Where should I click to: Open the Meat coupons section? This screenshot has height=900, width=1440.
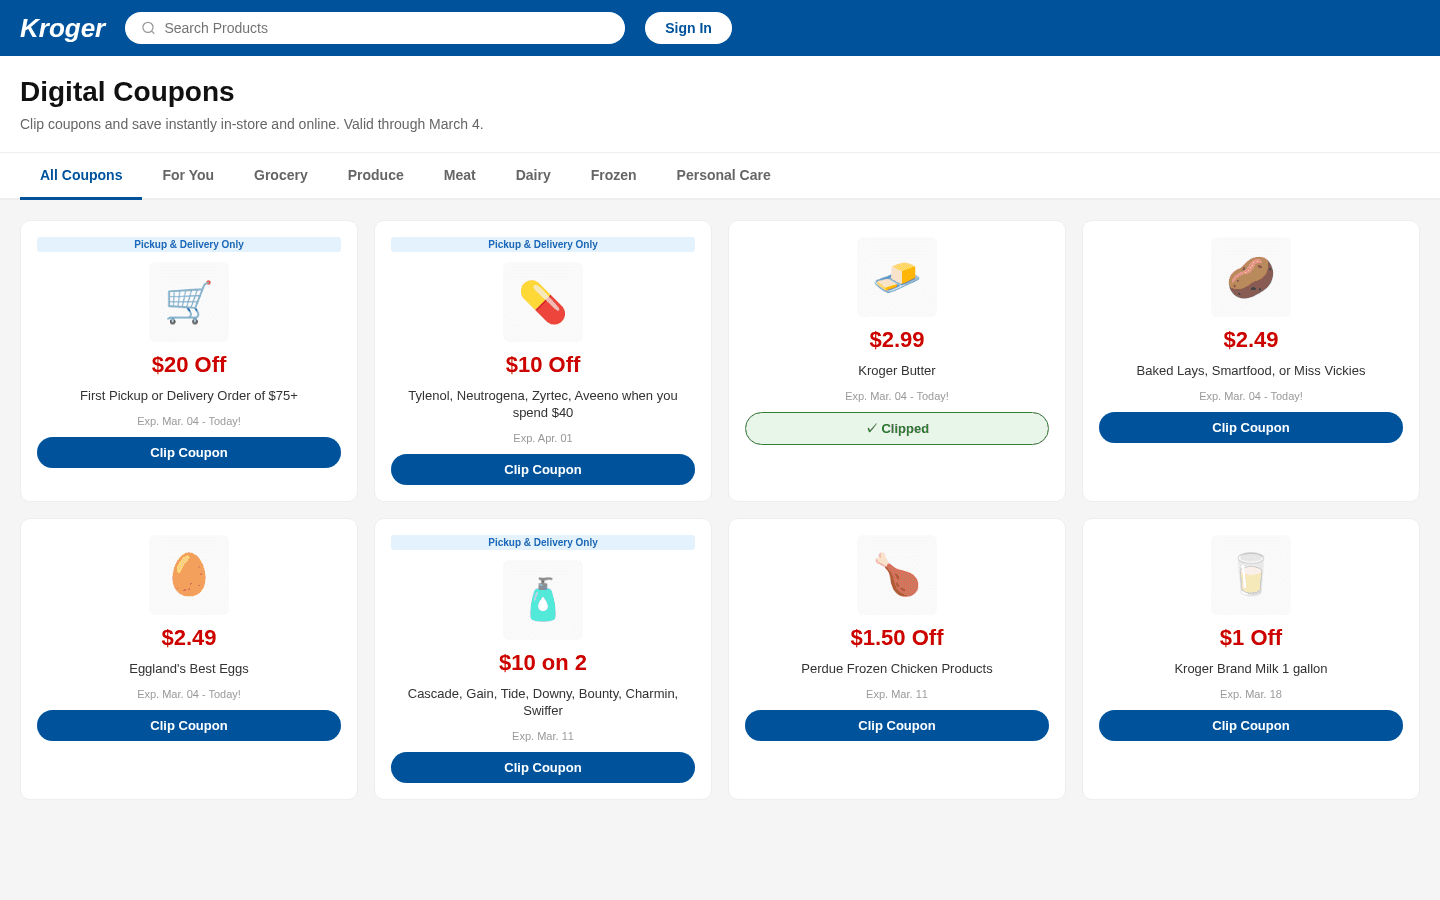459,175
